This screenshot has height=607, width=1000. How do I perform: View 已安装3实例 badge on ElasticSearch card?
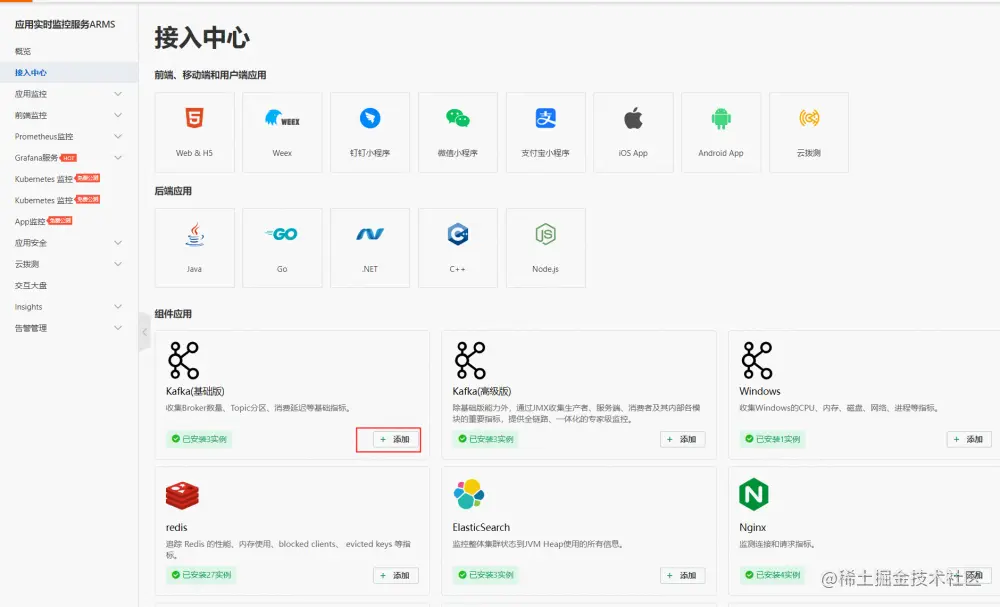(486, 575)
